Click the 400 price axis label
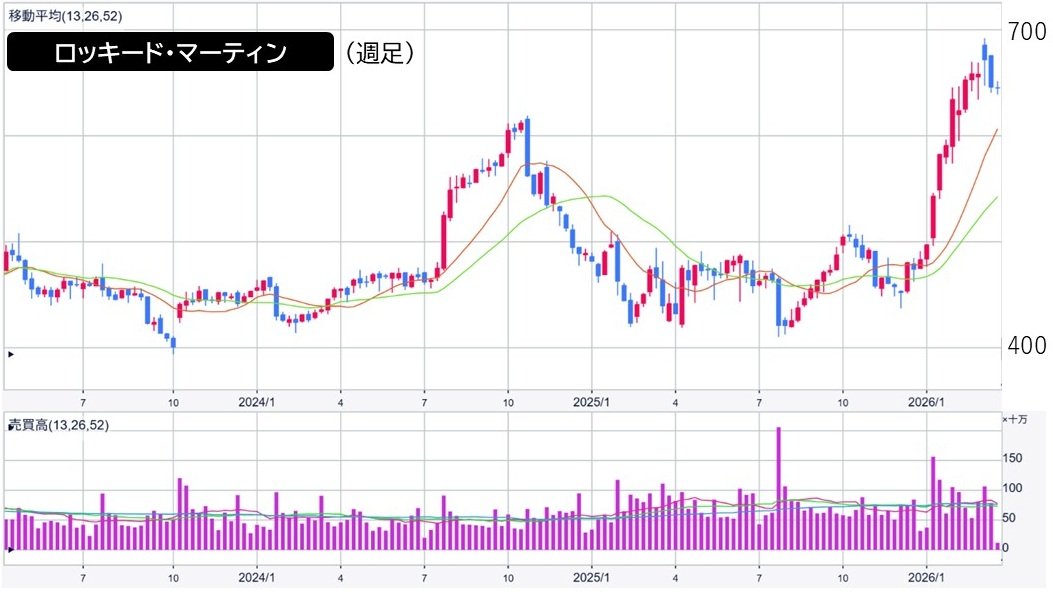 (x=1027, y=346)
